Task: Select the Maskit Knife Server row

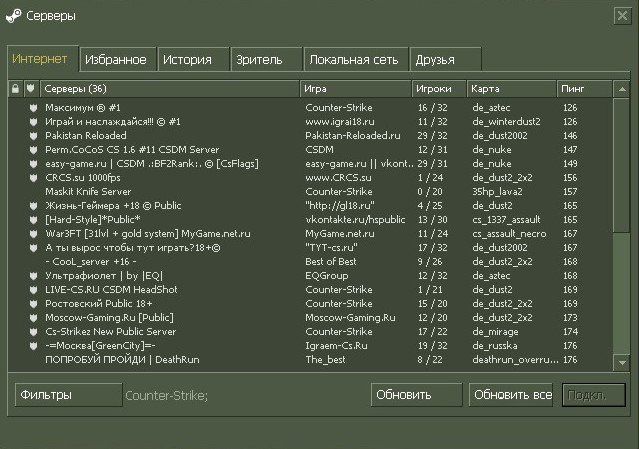Action: pyautogui.click(x=310, y=191)
